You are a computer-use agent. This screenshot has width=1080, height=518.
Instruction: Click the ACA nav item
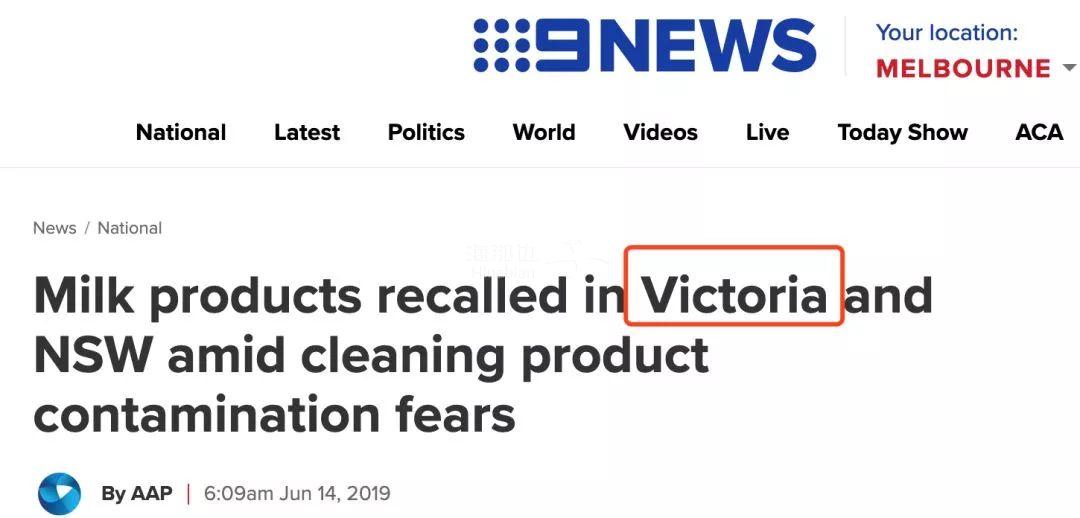pos(1039,132)
